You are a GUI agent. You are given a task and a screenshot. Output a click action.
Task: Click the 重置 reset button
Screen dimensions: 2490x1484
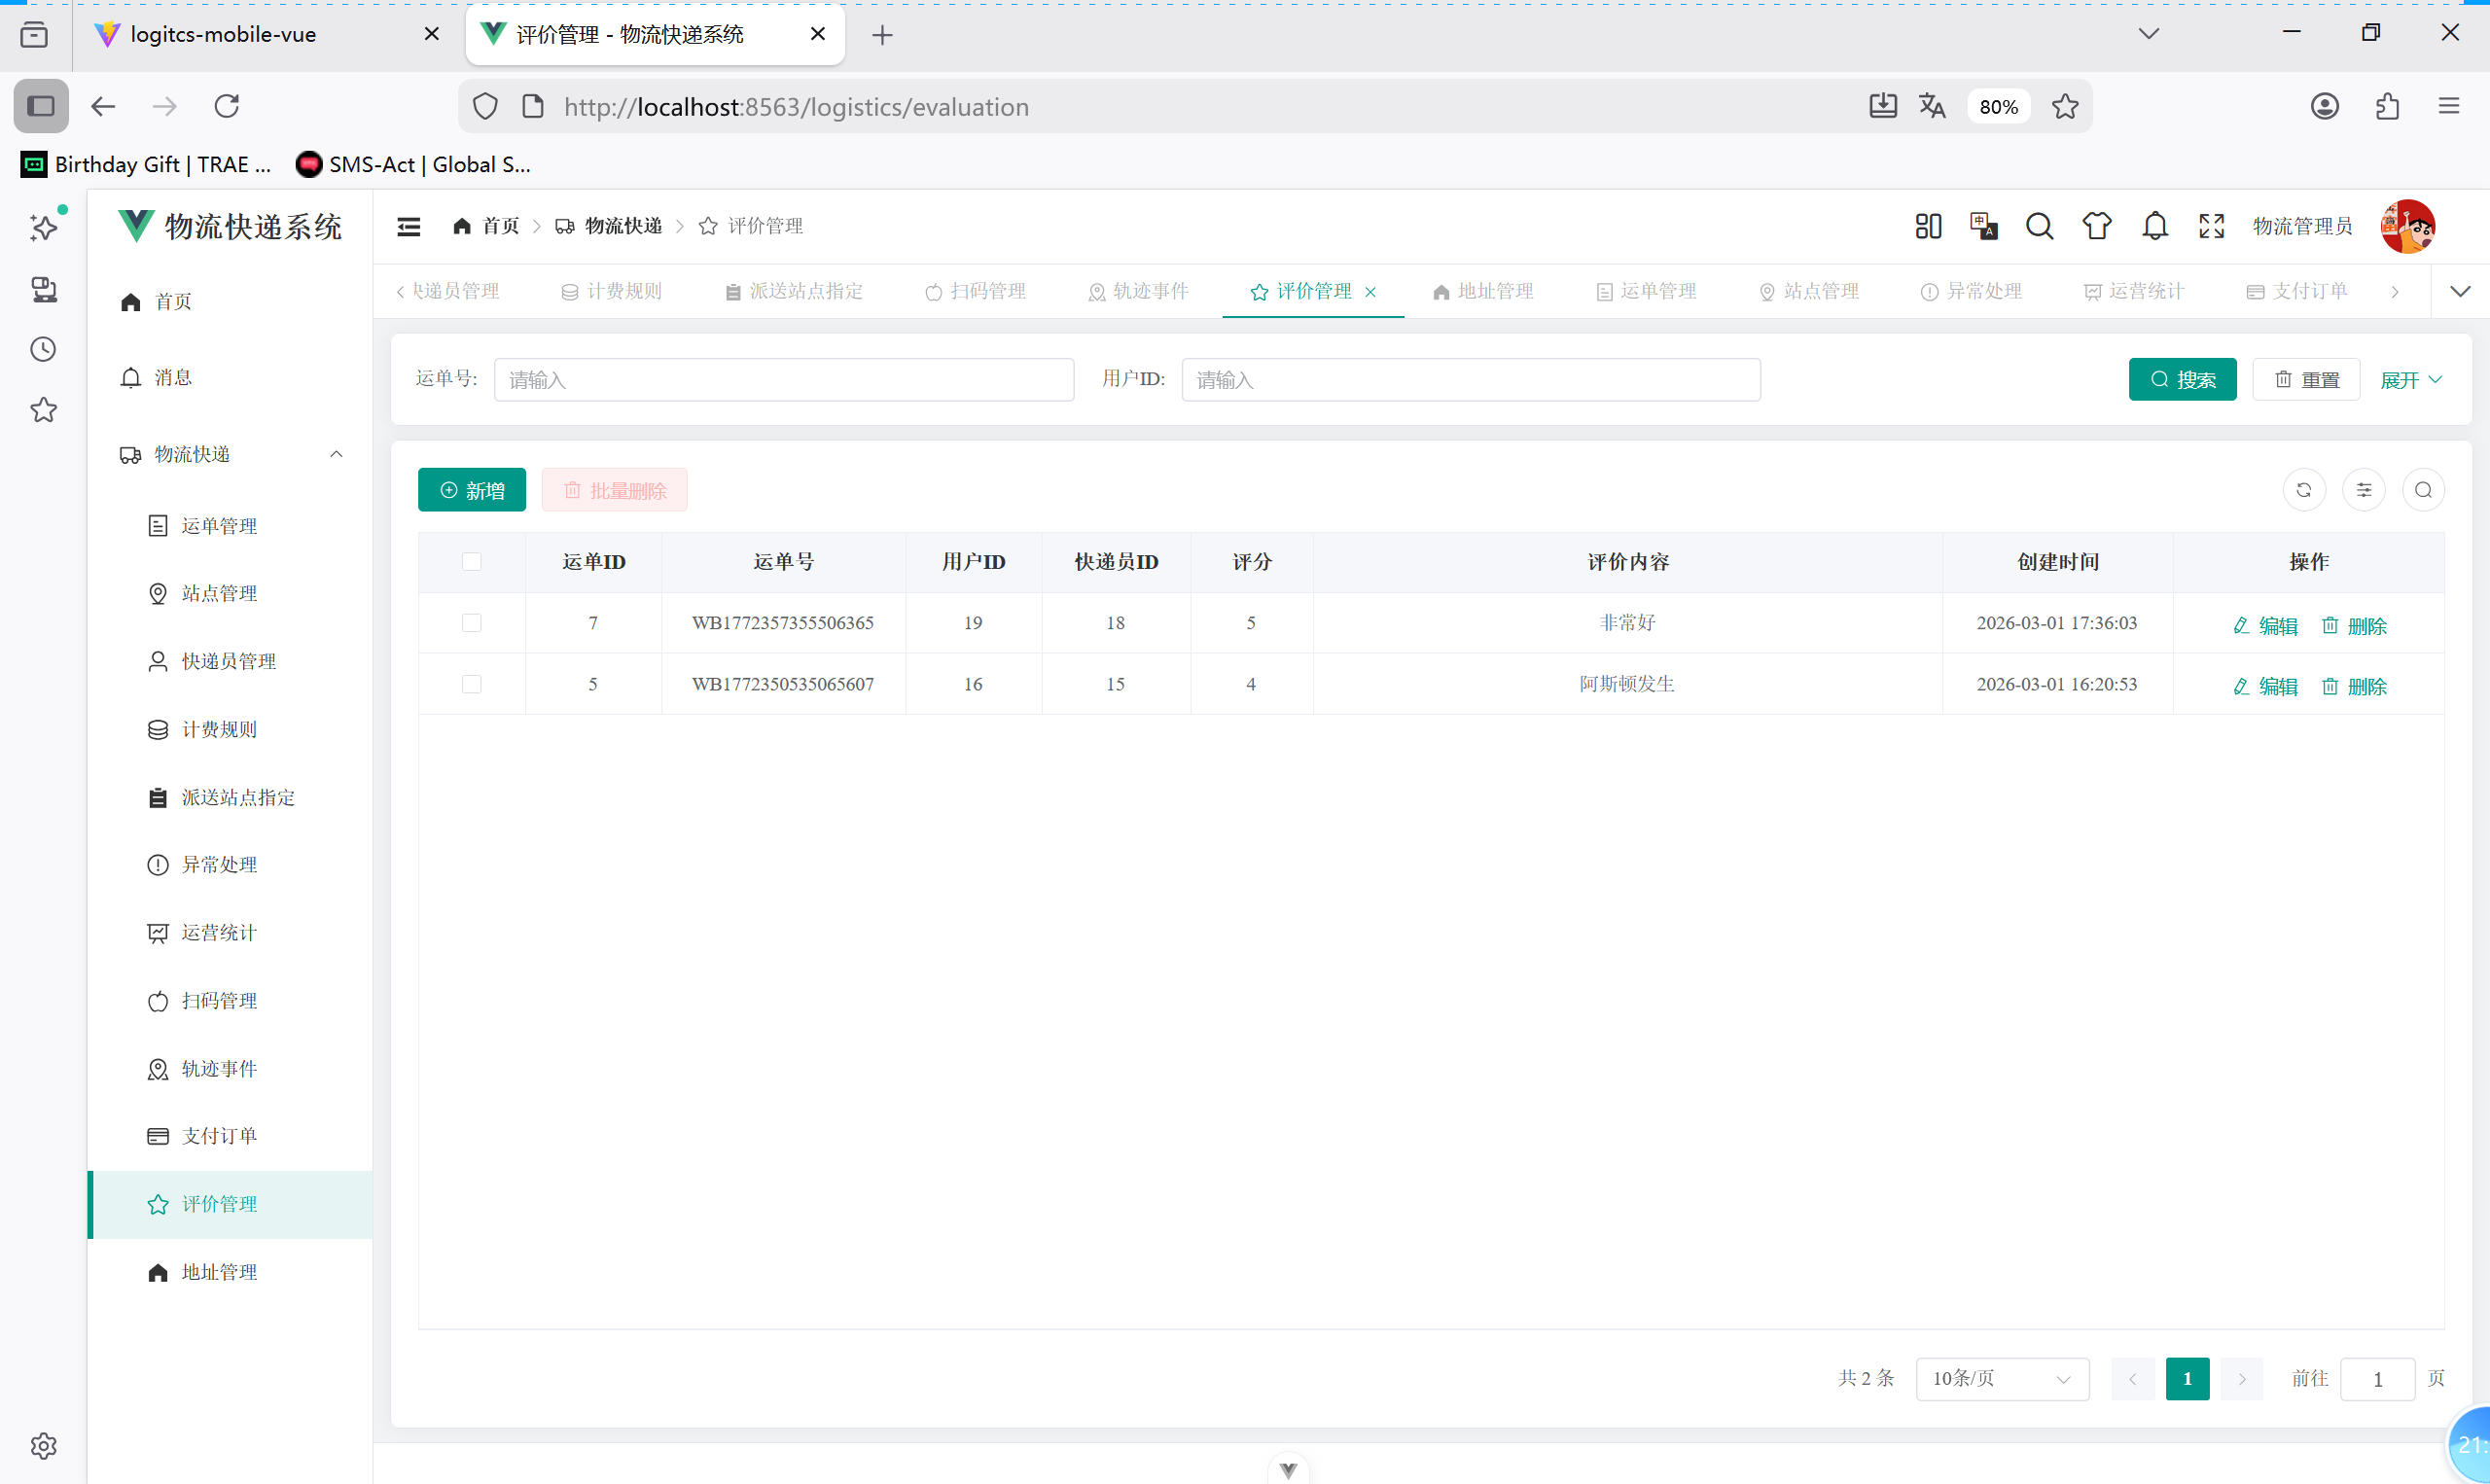pos(2306,380)
